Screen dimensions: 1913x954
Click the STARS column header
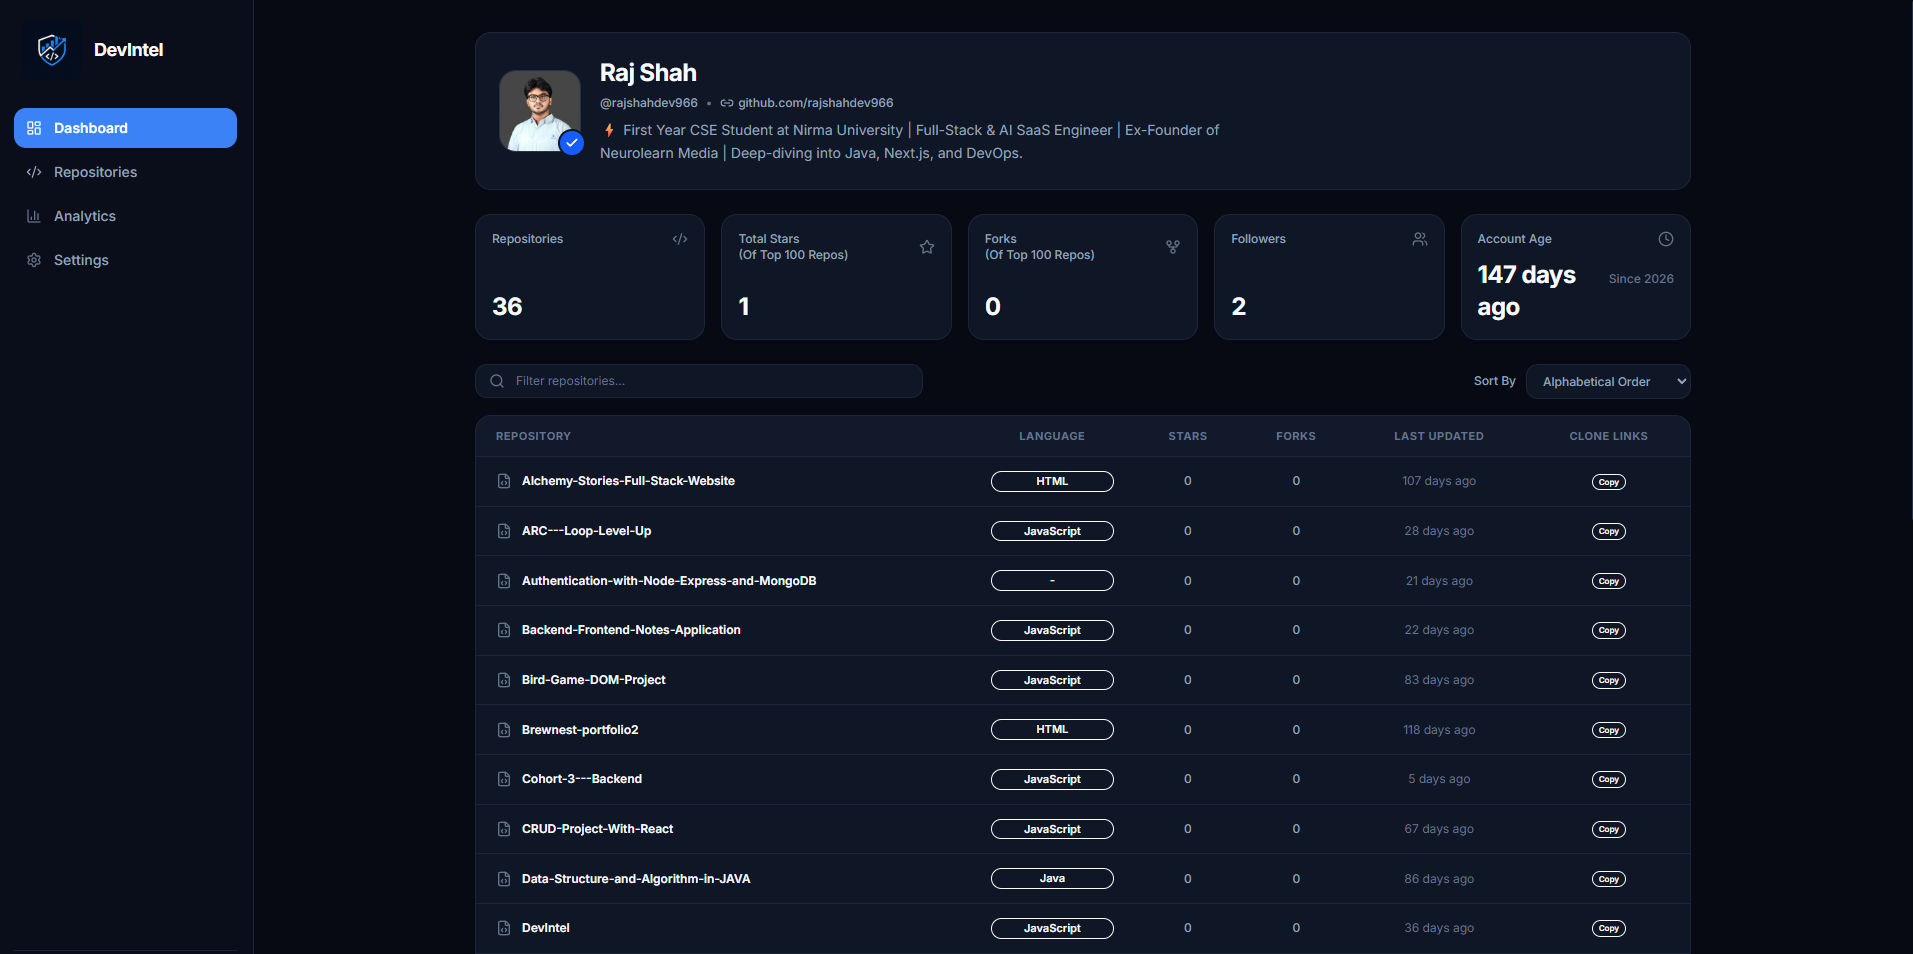tap(1188, 436)
